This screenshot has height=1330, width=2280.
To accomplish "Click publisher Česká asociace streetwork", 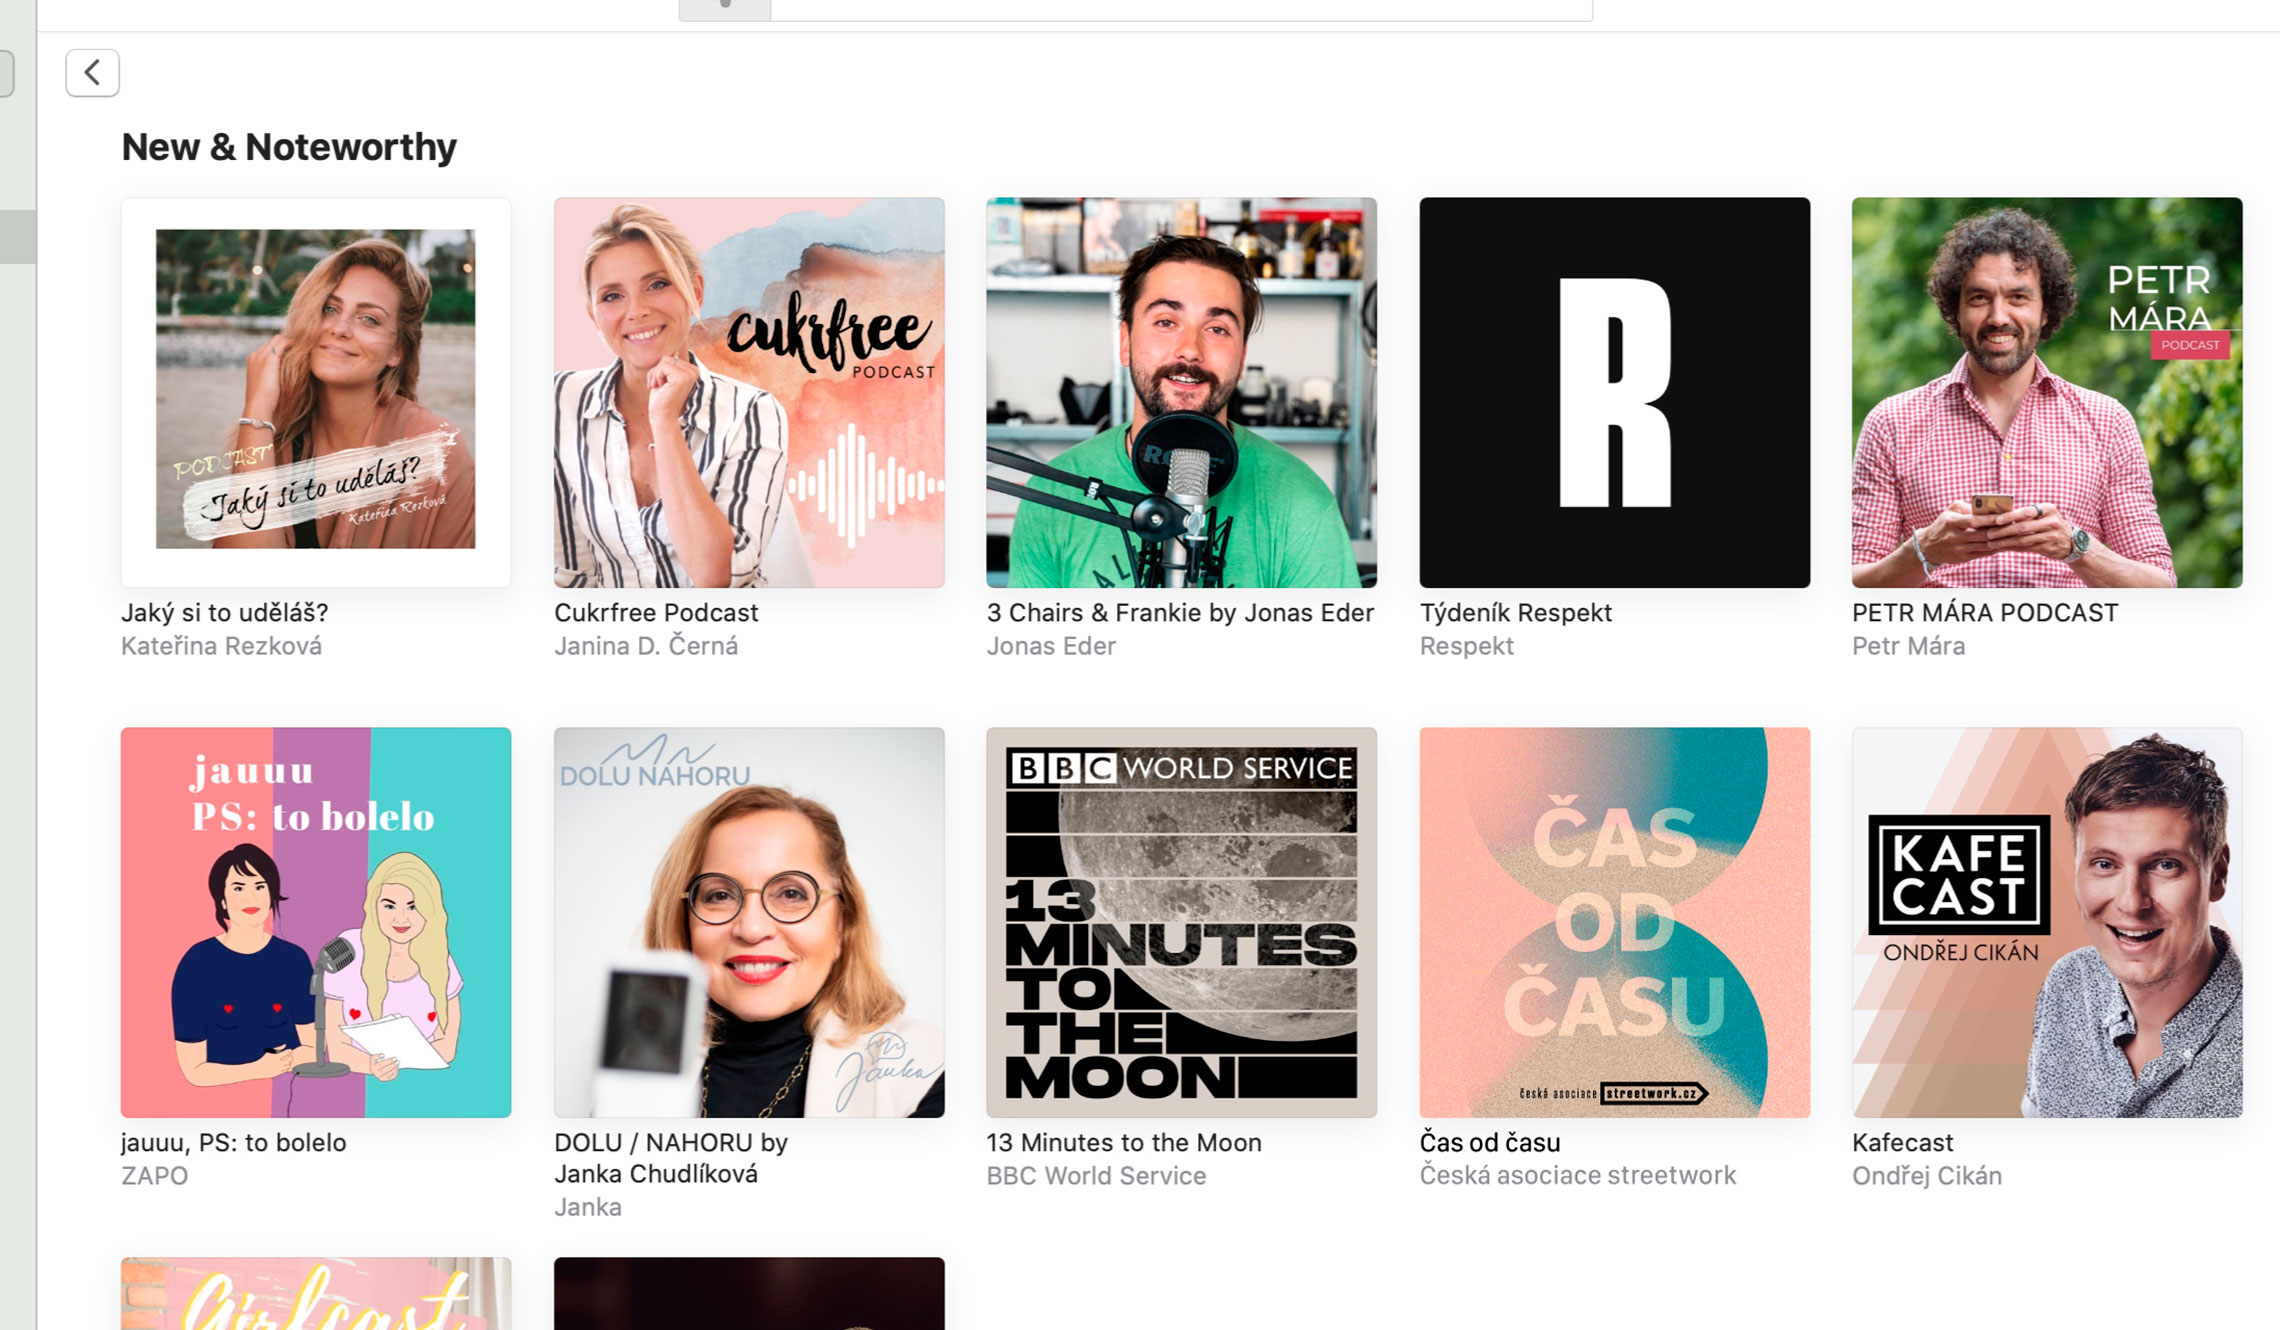I will click(1578, 1175).
